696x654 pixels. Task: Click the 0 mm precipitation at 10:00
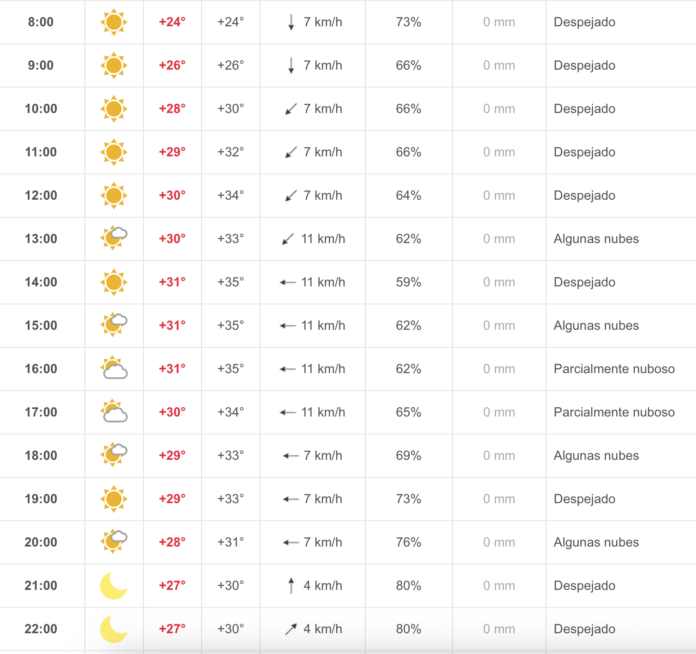click(x=499, y=109)
